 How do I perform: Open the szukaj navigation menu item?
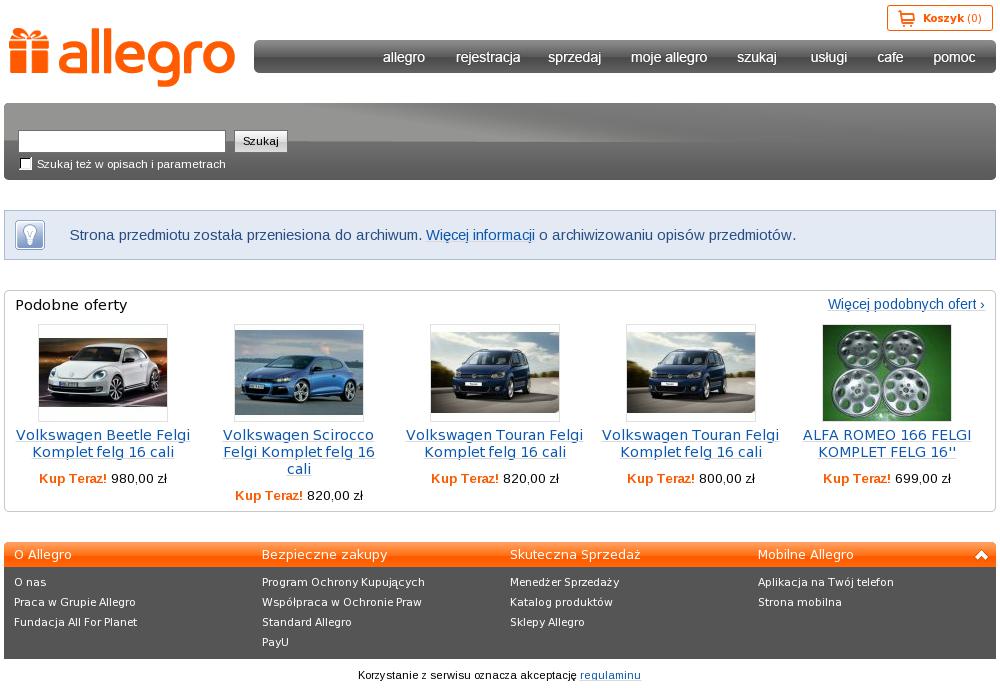pyautogui.click(x=757, y=57)
